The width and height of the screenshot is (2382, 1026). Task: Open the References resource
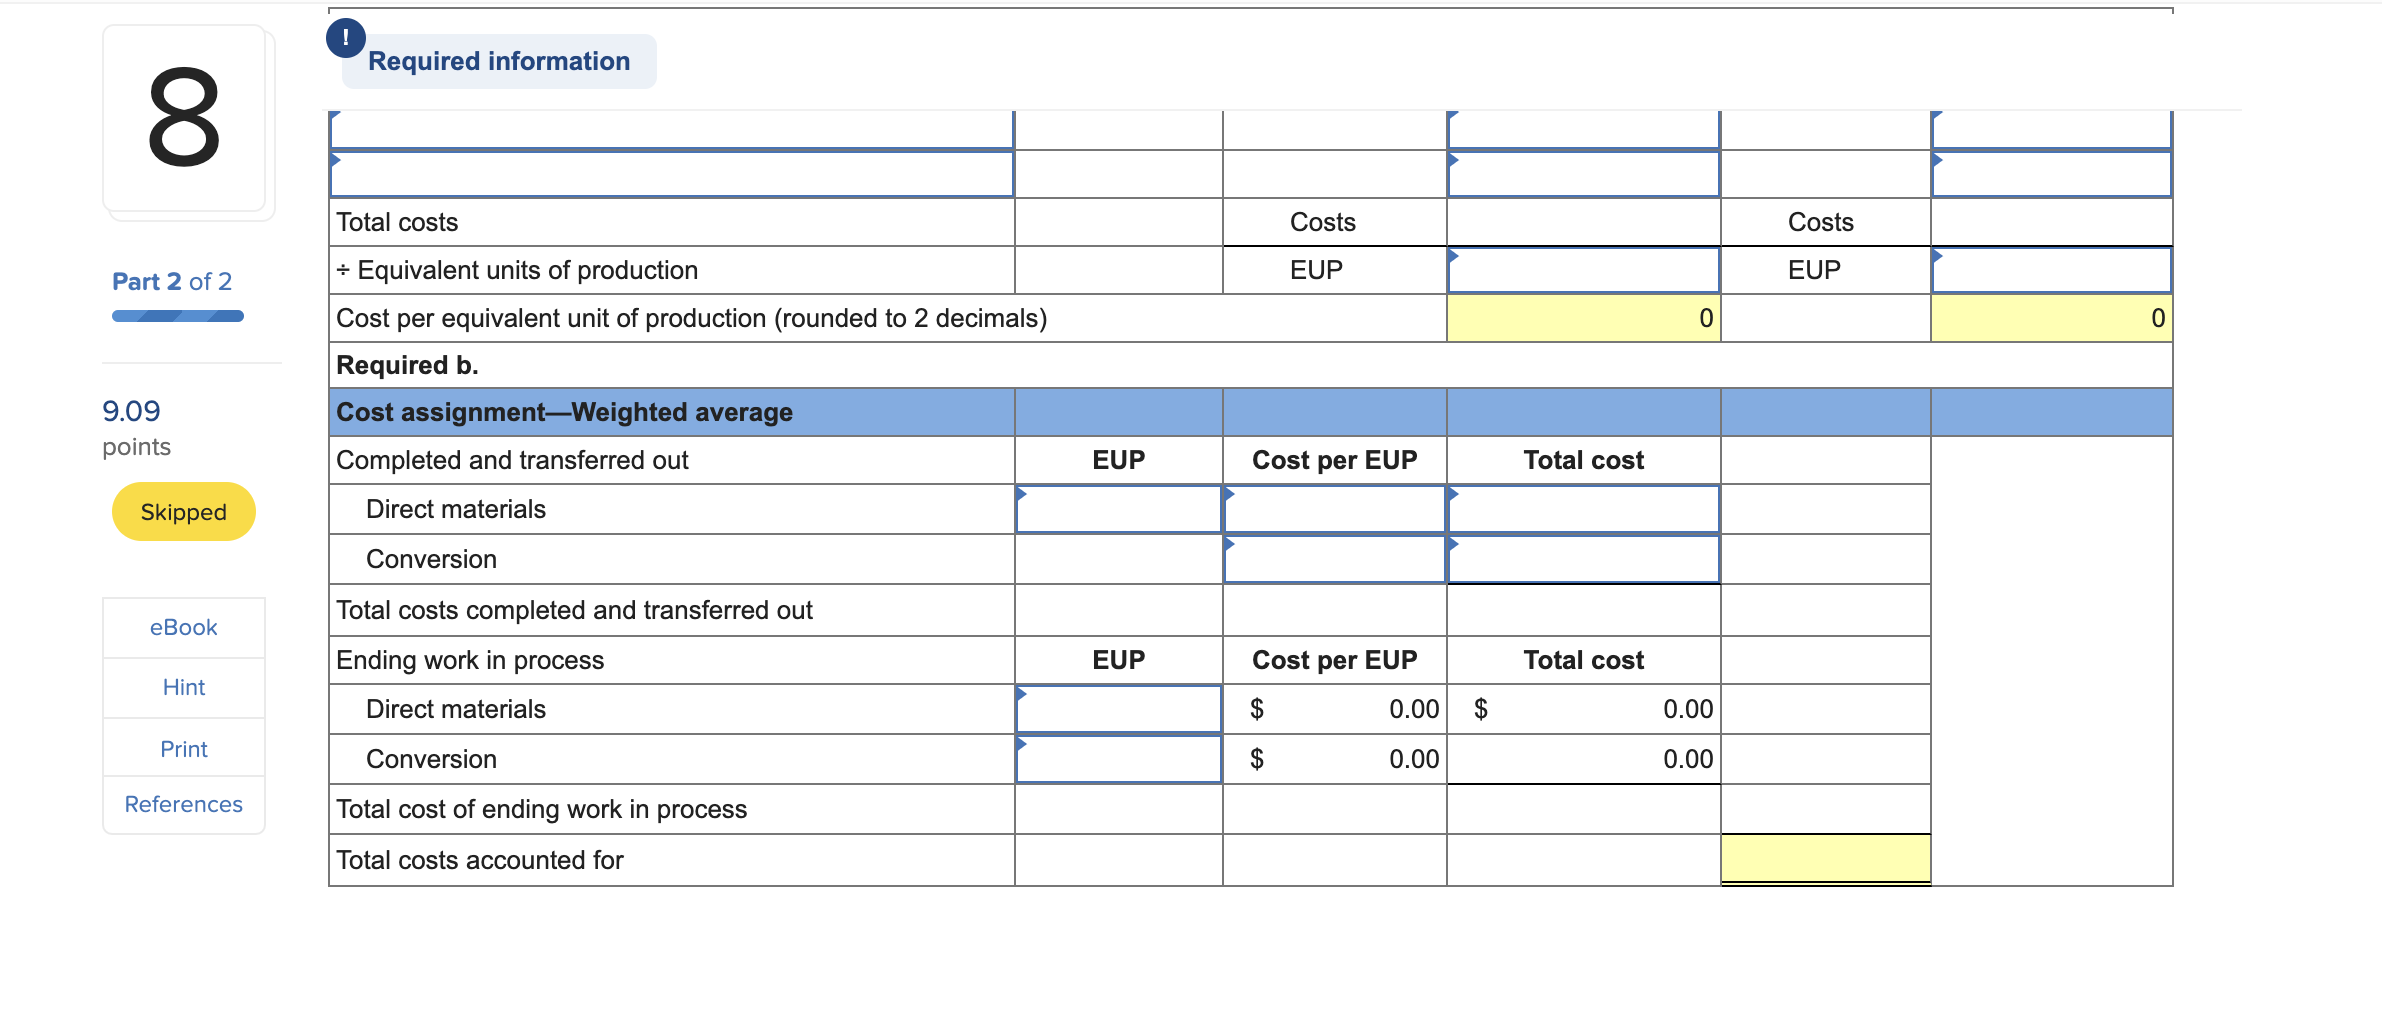point(183,804)
